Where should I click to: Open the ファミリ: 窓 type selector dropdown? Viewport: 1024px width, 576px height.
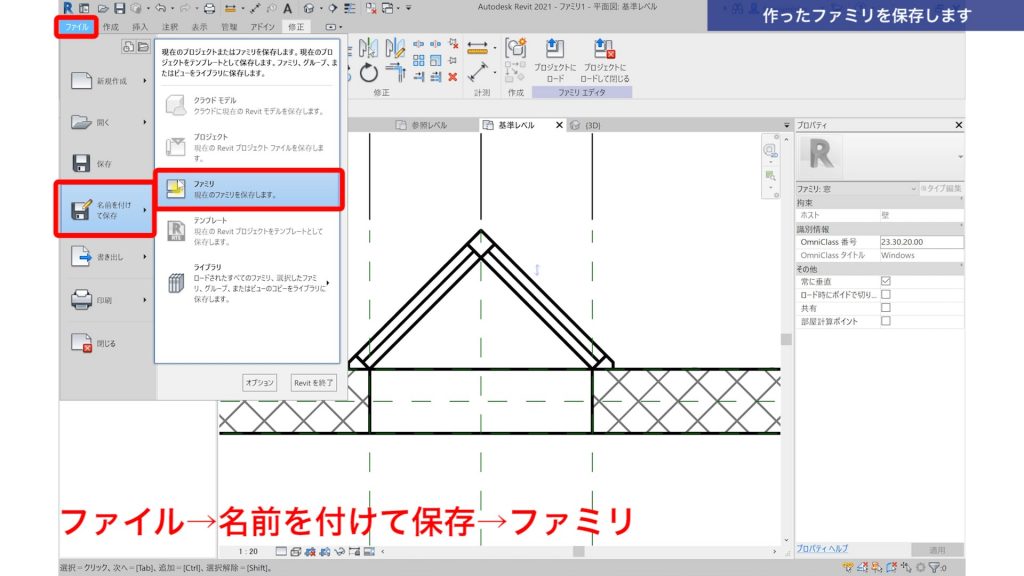[x=913, y=188]
